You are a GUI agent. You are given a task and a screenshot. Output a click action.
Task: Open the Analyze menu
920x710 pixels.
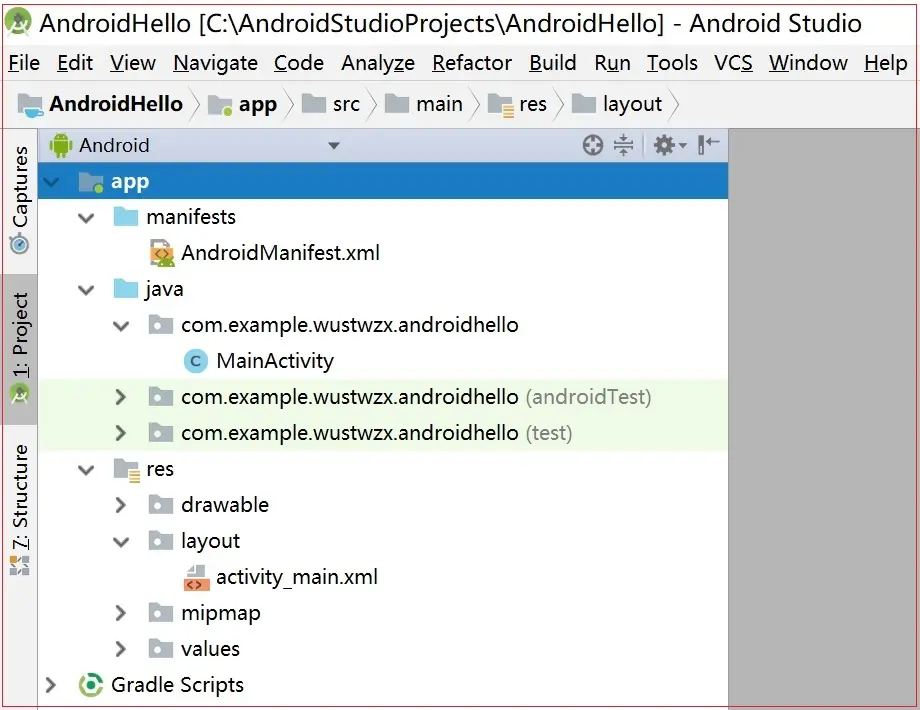pos(378,63)
